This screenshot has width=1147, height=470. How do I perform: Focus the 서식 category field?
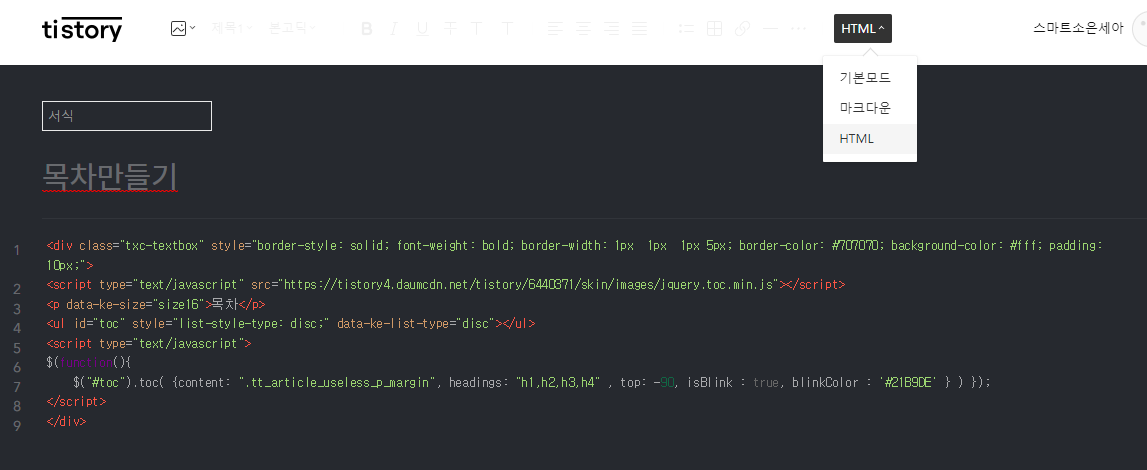127,115
